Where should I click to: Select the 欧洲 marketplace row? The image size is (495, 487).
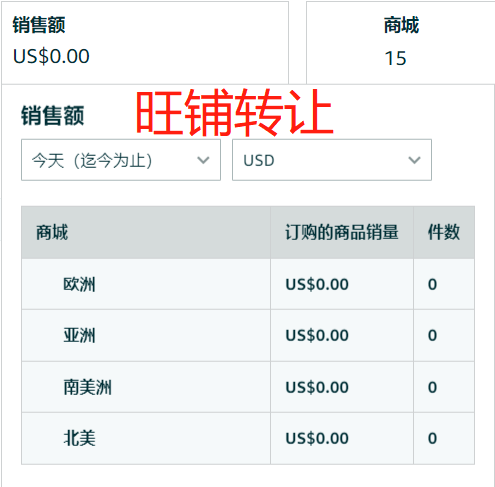(248, 284)
